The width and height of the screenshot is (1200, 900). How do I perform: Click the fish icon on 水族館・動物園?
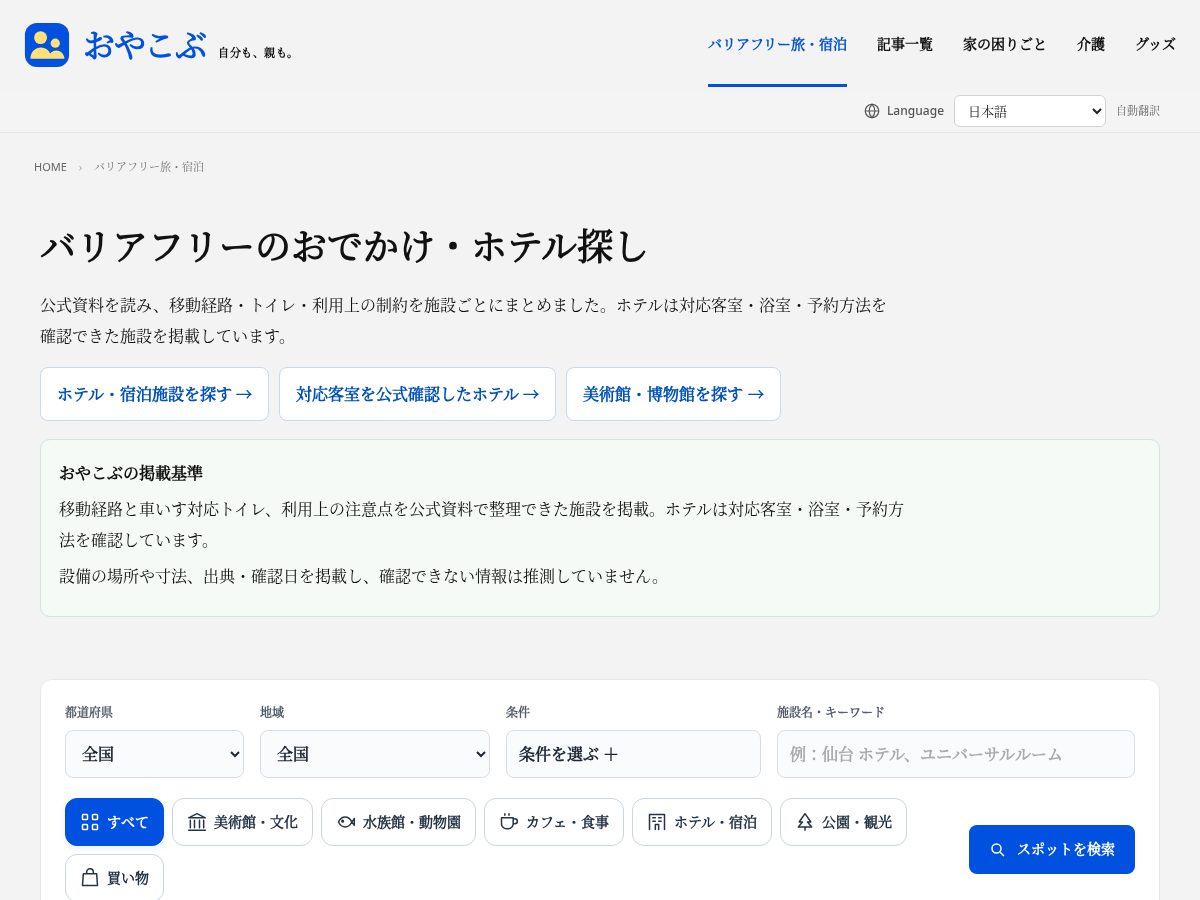pos(346,822)
